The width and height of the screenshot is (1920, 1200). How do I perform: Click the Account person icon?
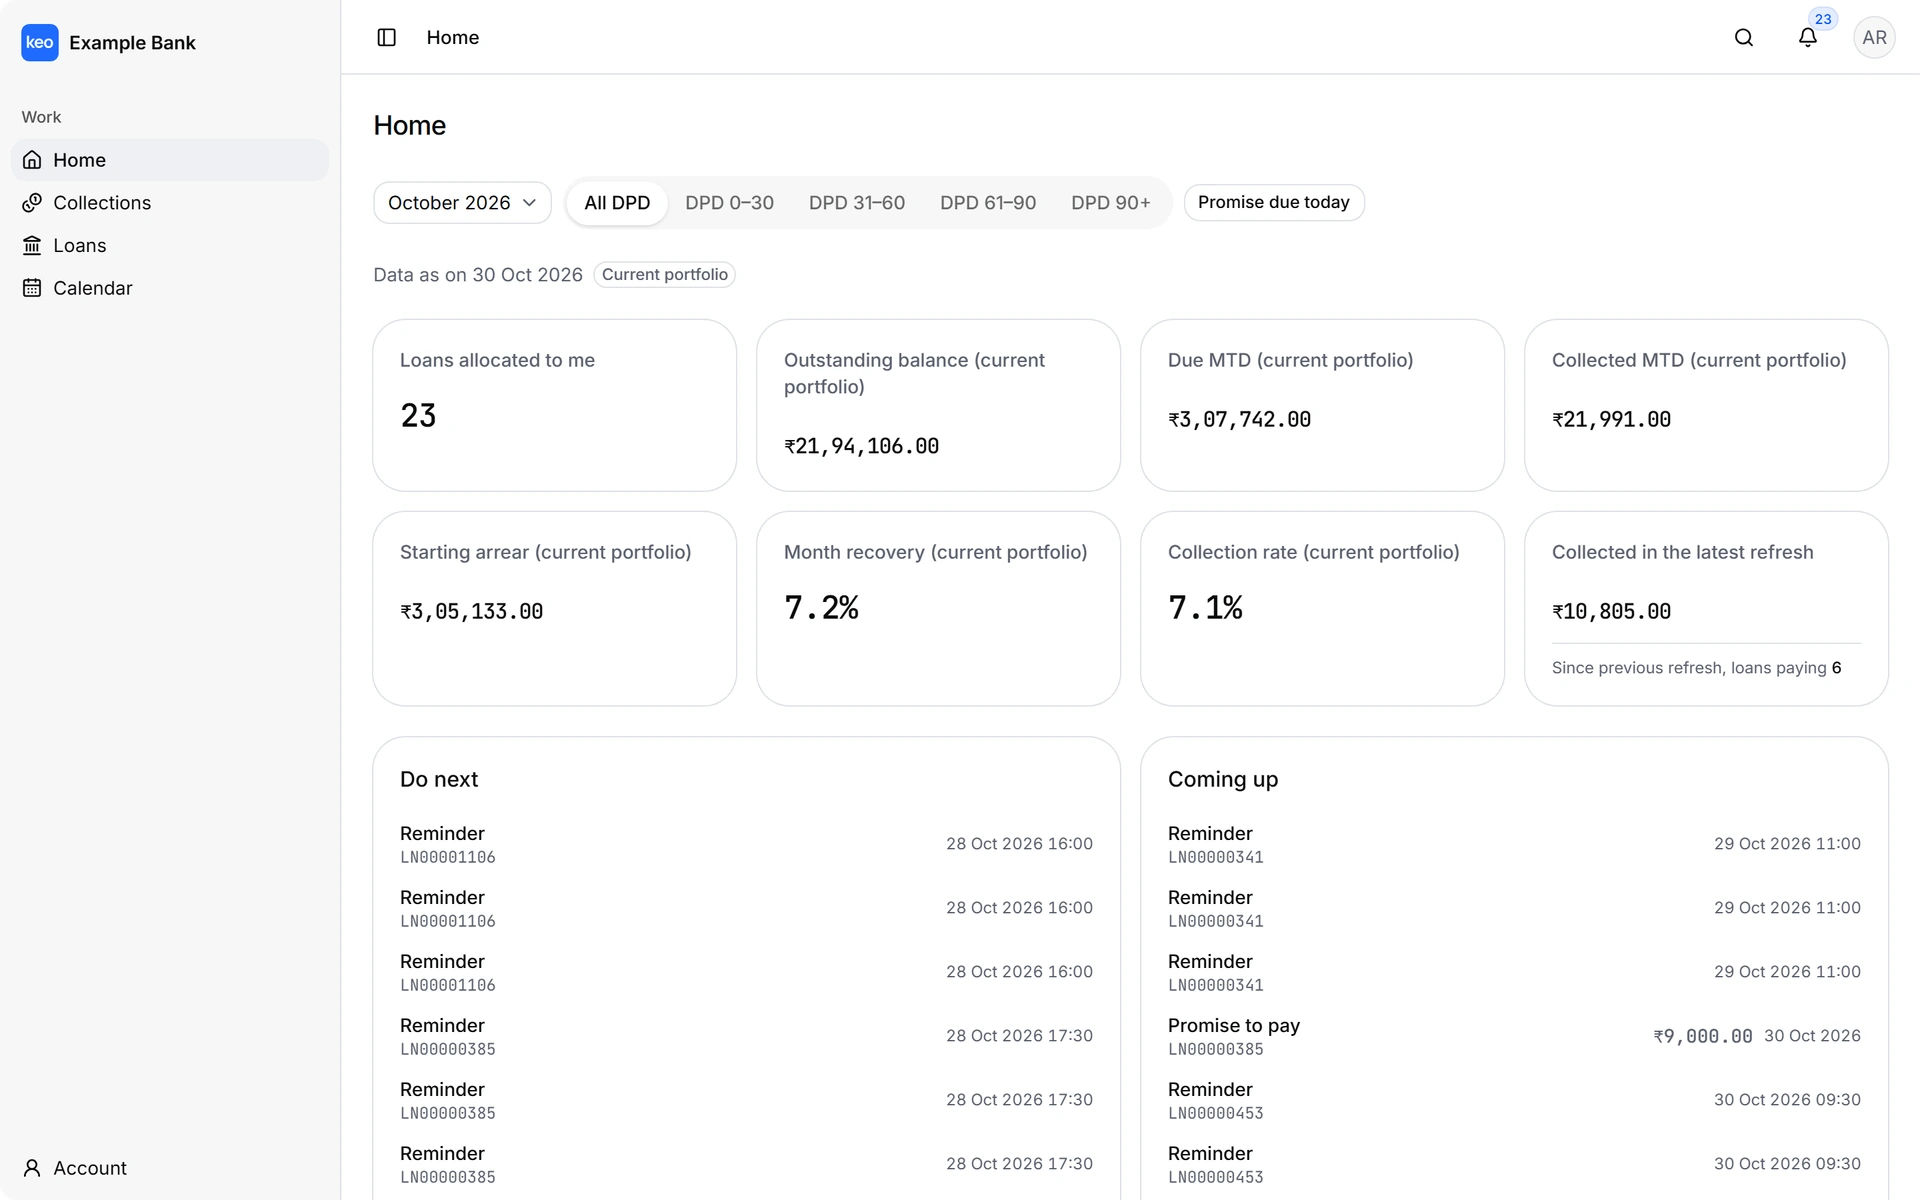pos(32,1168)
